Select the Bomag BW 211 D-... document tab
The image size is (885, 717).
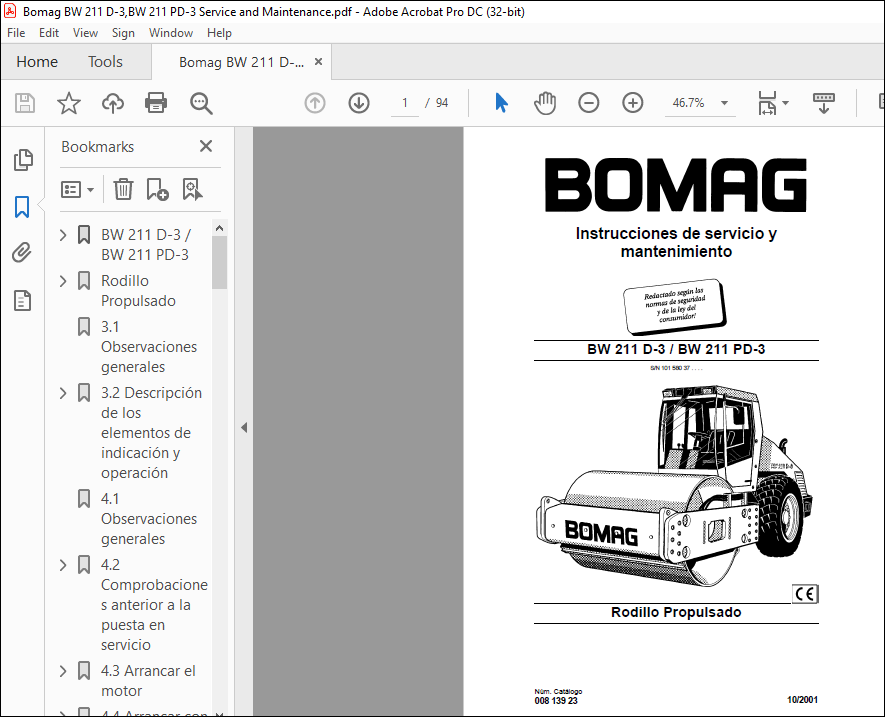click(x=242, y=62)
